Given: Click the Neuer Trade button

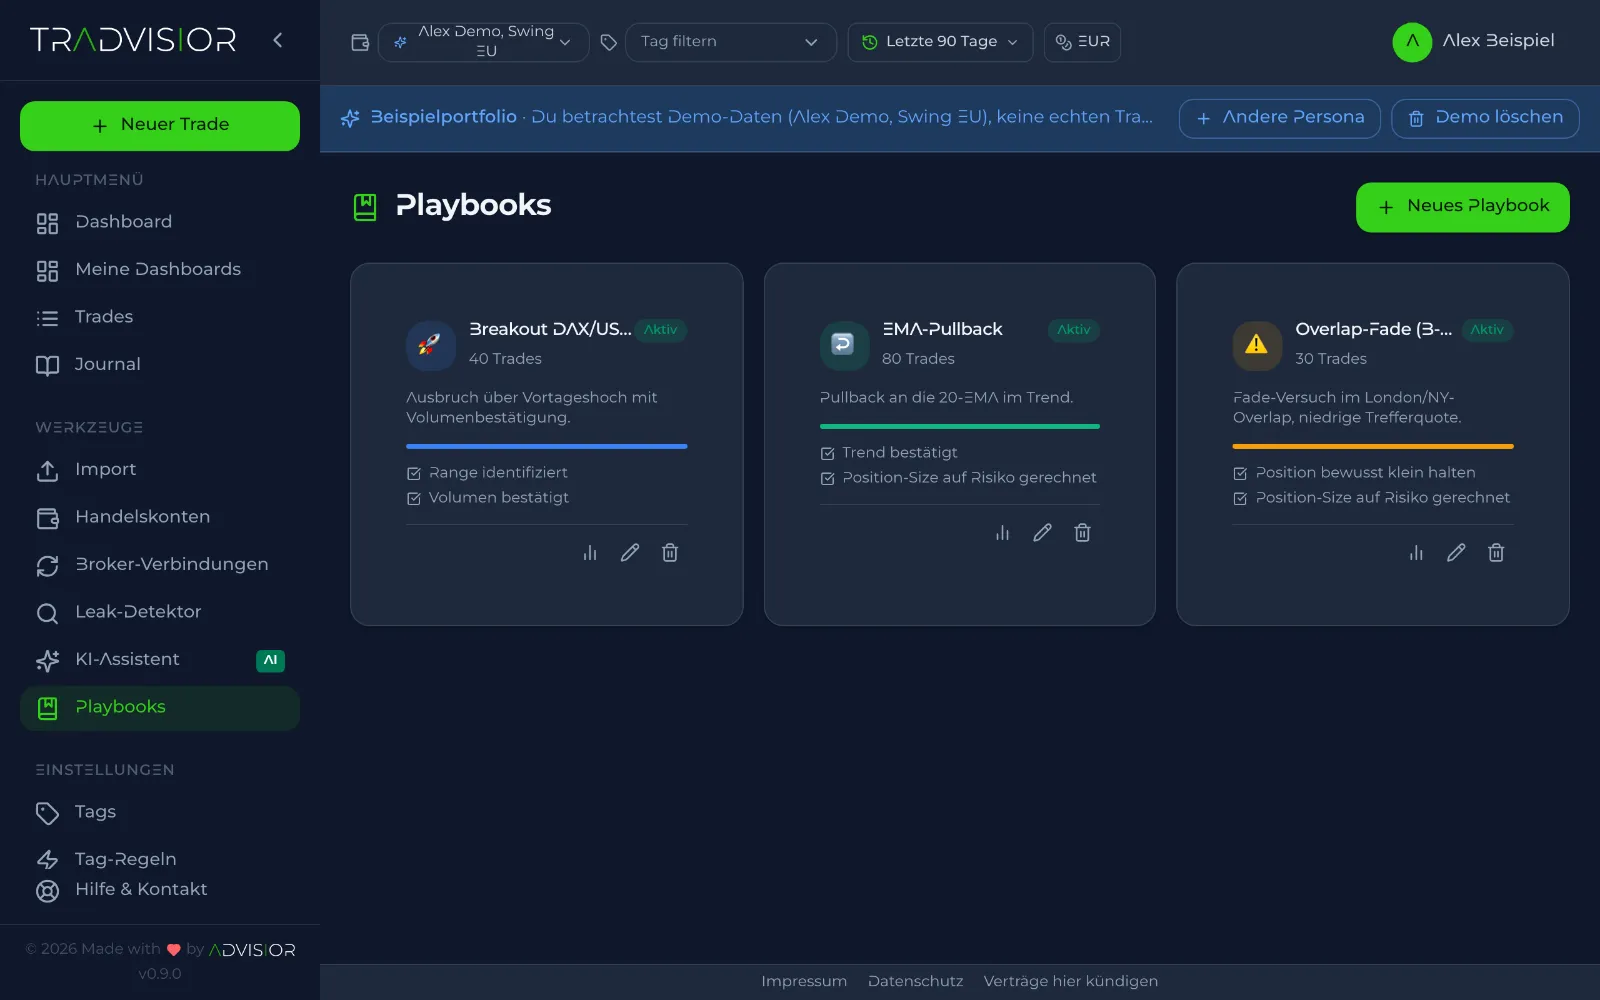Looking at the screenshot, I should [160, 125].
